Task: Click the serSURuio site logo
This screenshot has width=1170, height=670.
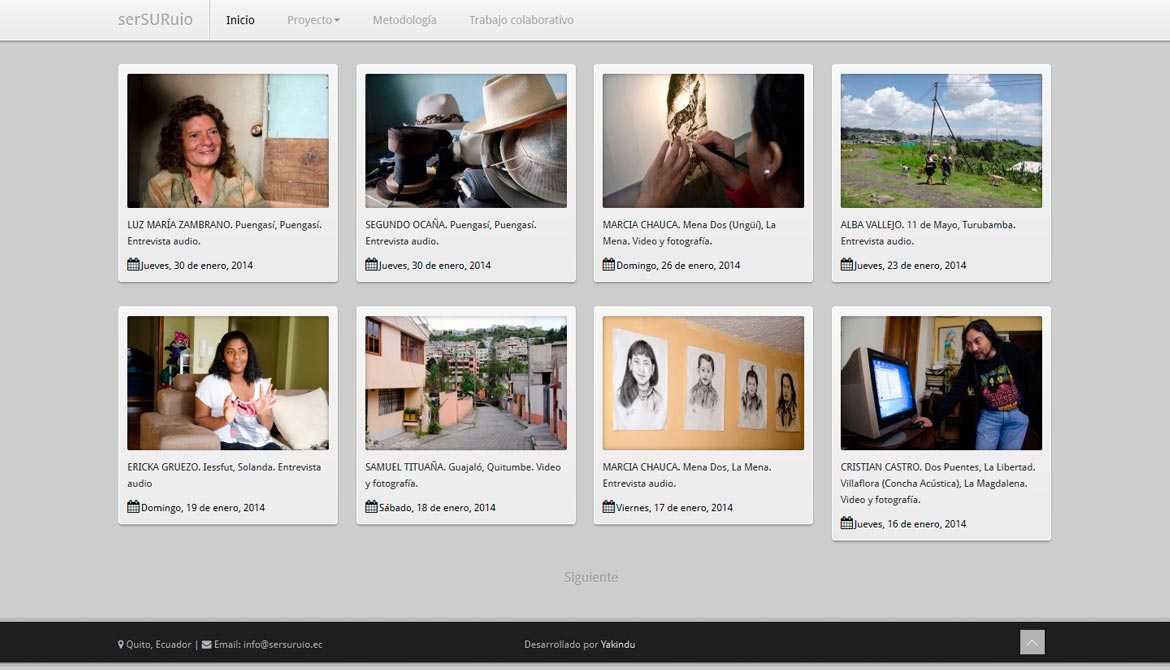Action: (x=155, y=19)
